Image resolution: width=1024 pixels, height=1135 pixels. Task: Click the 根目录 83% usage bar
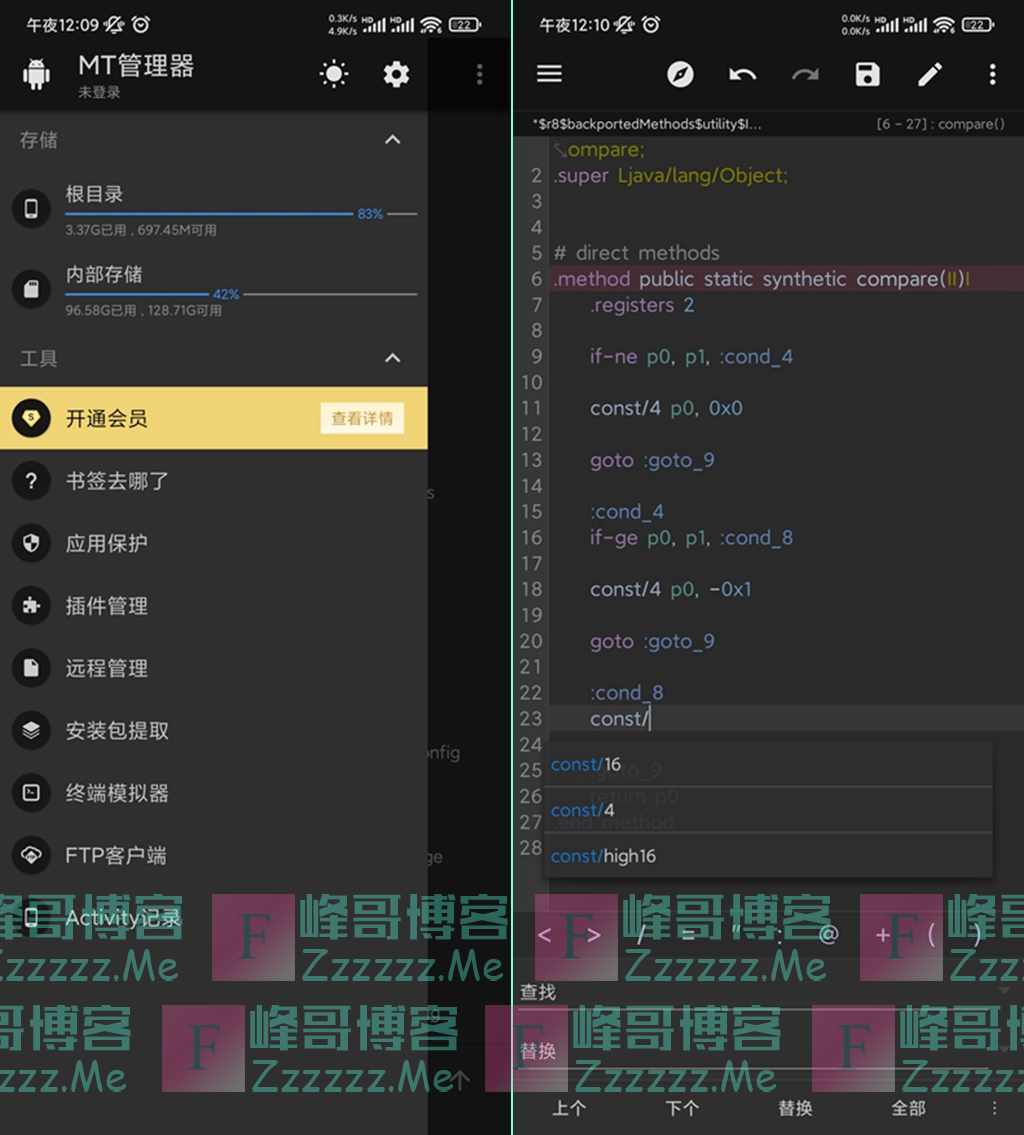tap(241, 214)
